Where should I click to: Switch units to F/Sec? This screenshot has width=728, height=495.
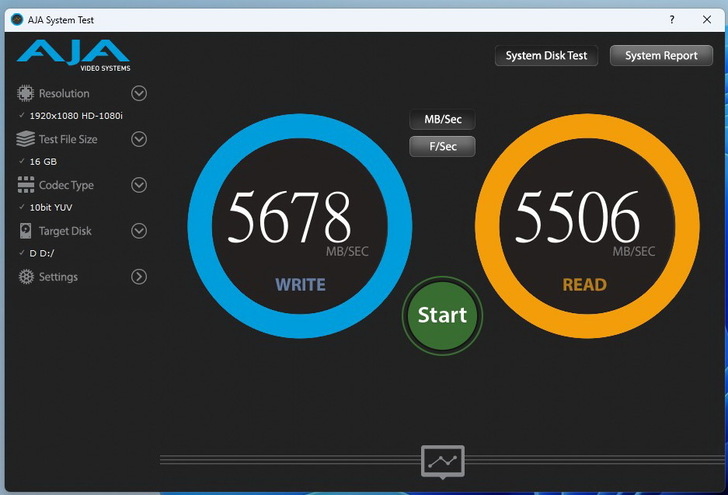point(442,146)
